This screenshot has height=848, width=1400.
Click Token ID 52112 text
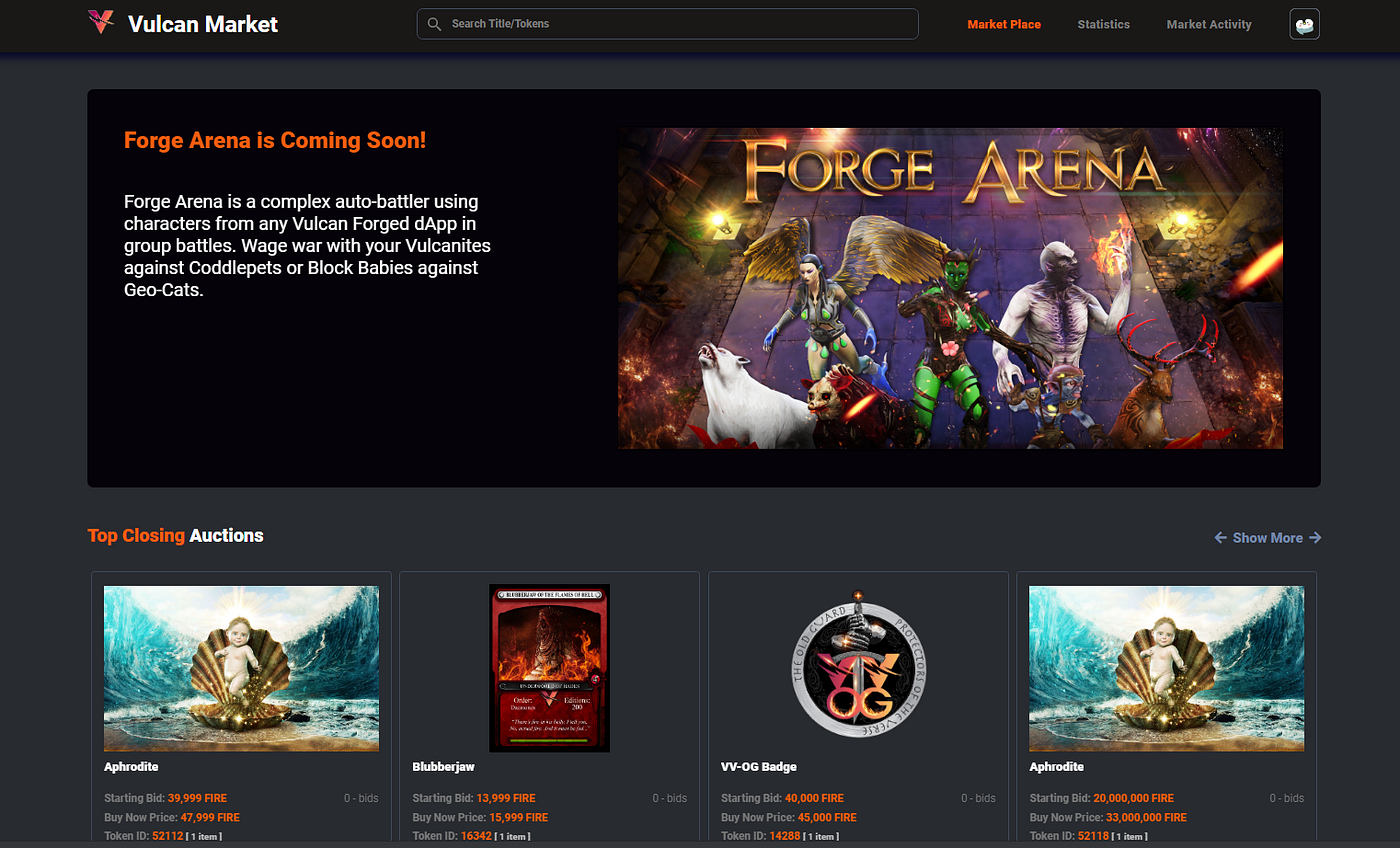click(x=163, y=836)
